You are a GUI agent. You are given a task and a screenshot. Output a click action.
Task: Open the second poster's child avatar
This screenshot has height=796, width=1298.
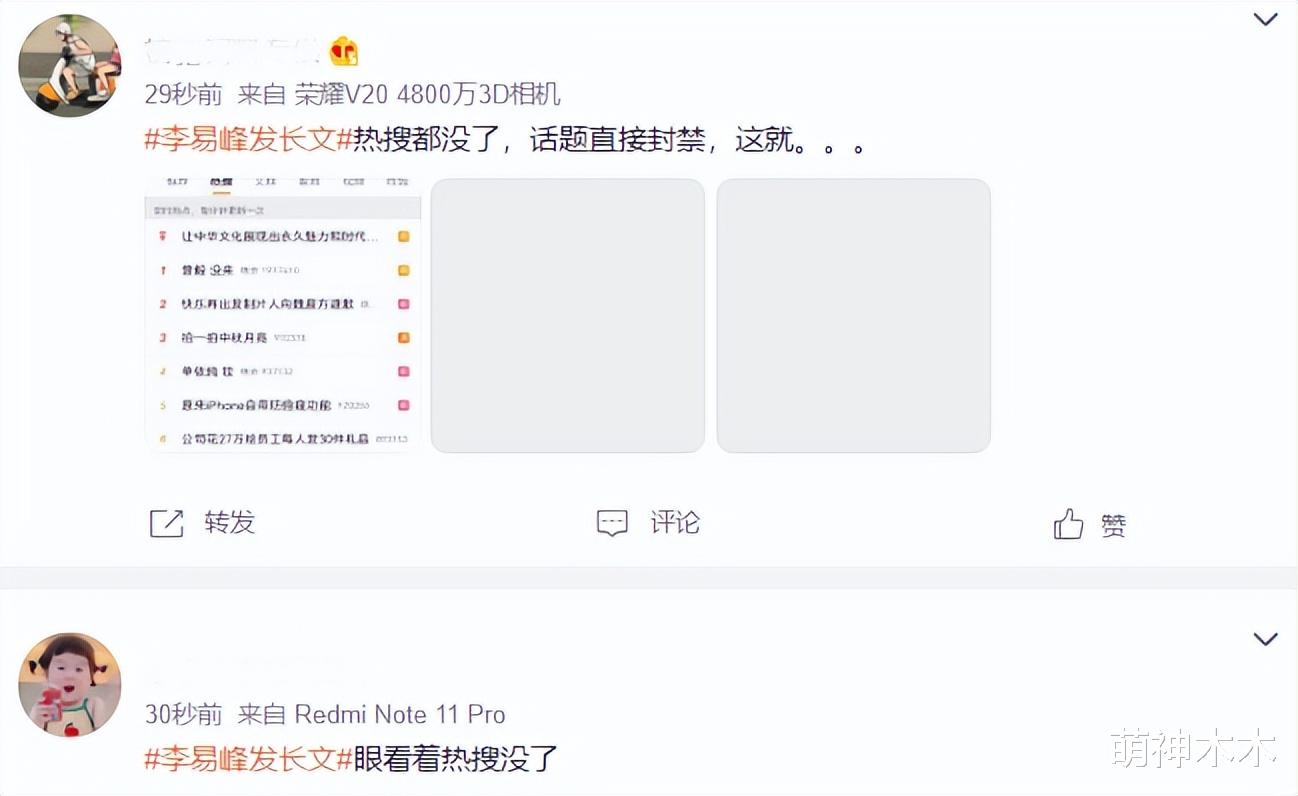pos(69,684)
